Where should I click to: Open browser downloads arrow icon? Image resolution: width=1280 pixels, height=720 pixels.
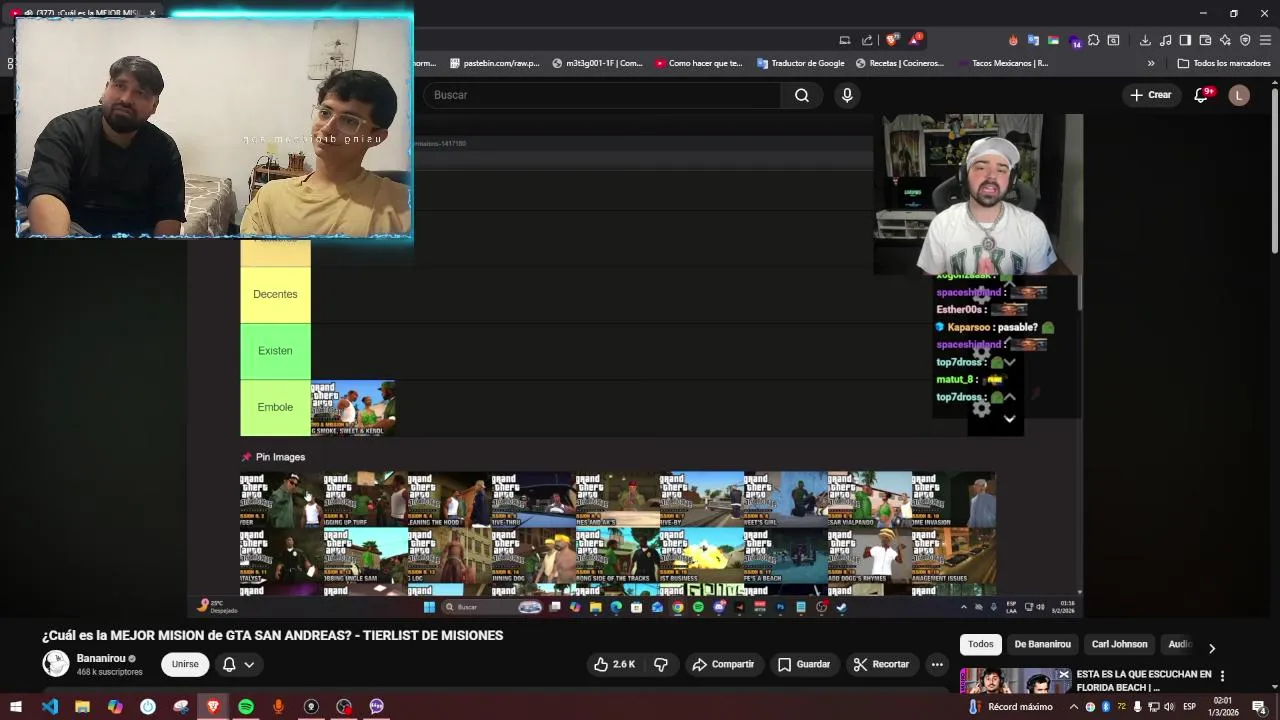(1145, 40)
